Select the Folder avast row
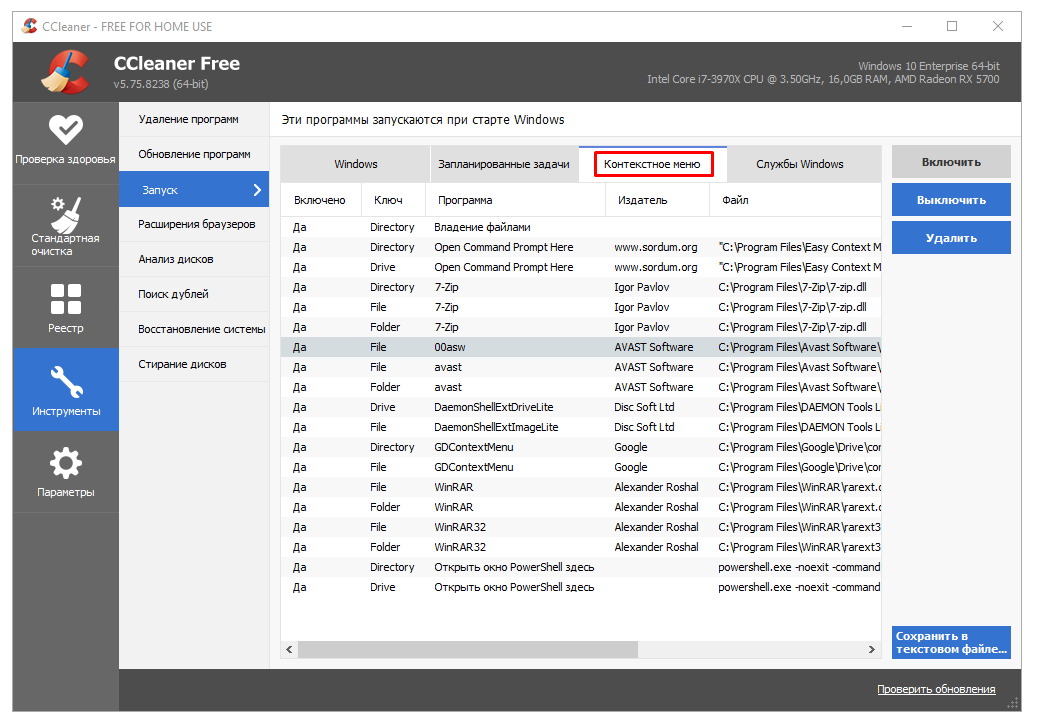 (581, 387)
